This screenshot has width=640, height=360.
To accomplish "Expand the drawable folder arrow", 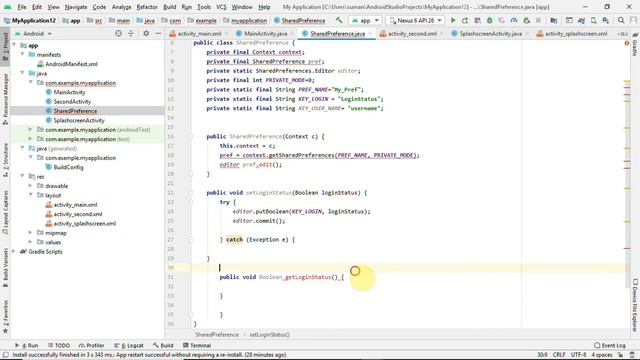I will pos(30,186).
